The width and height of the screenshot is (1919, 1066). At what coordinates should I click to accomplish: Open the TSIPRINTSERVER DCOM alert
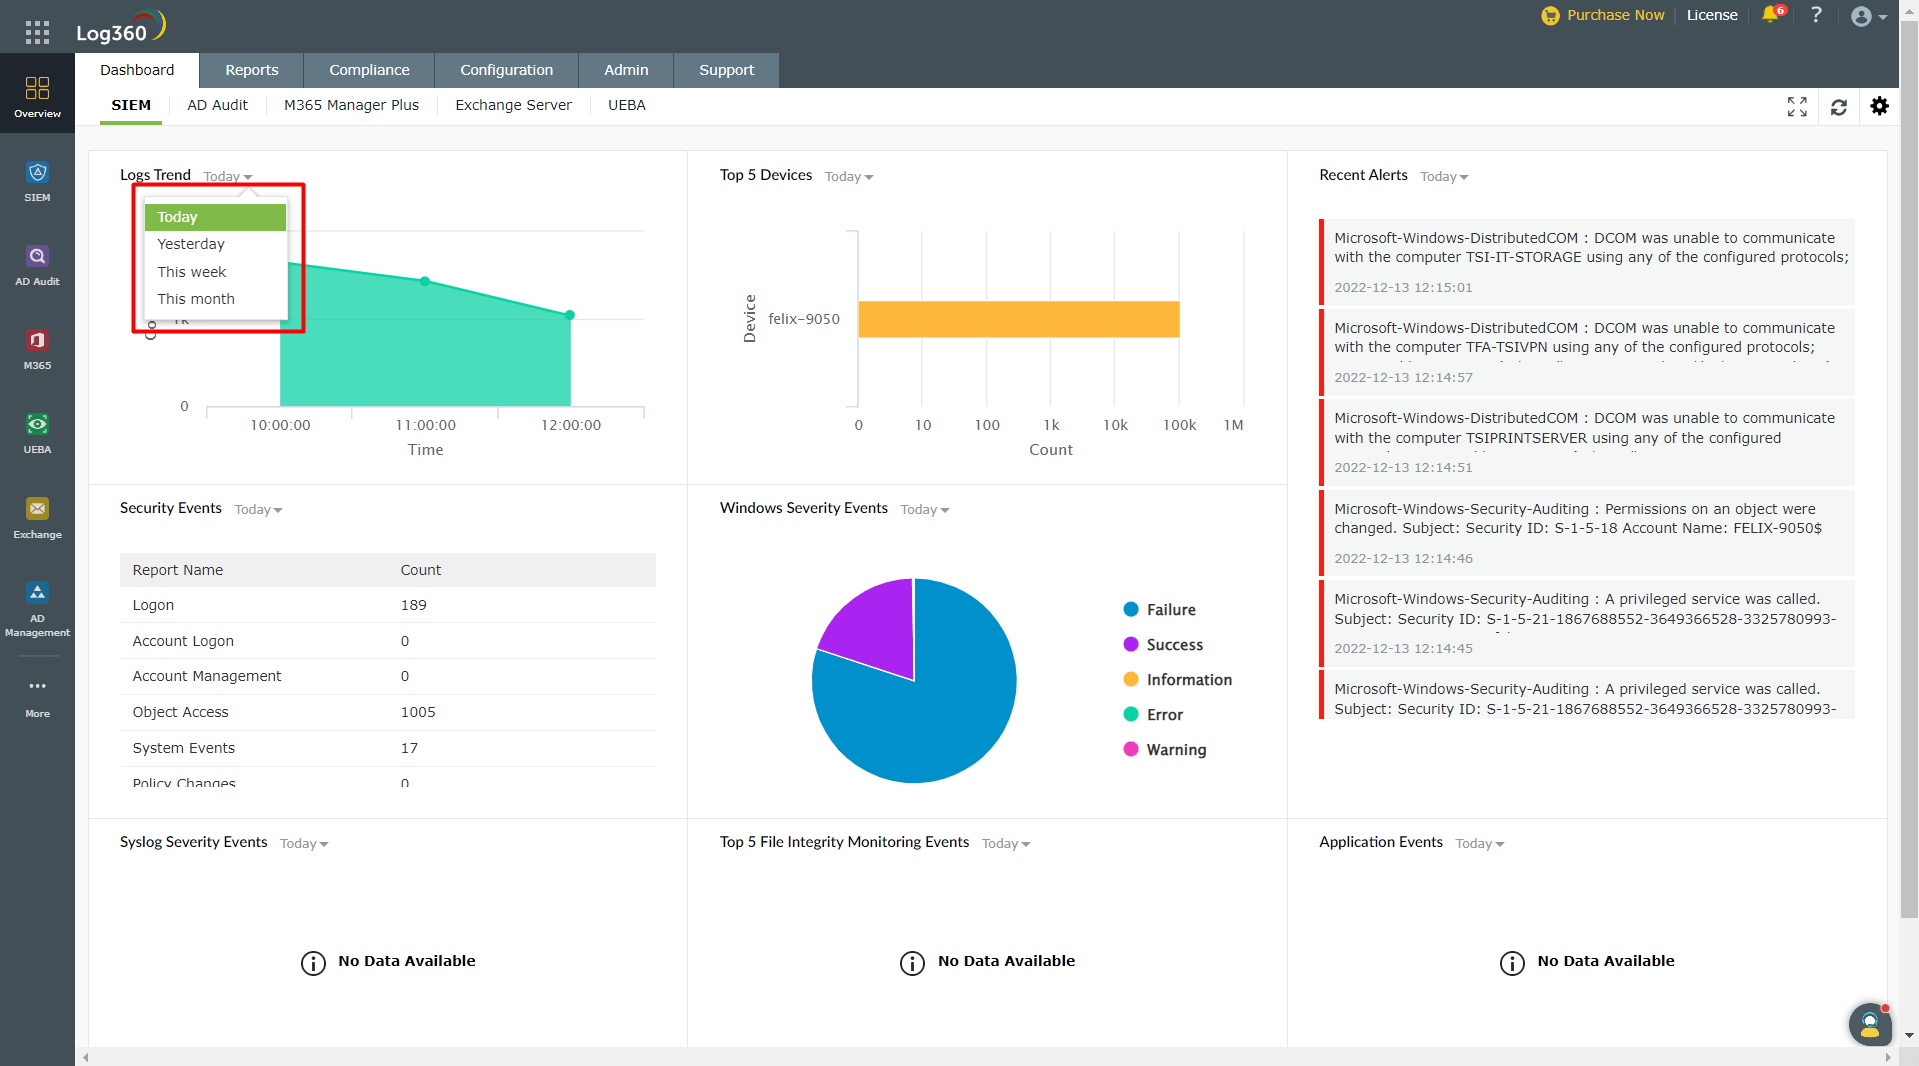click(x=1587, y=442)
